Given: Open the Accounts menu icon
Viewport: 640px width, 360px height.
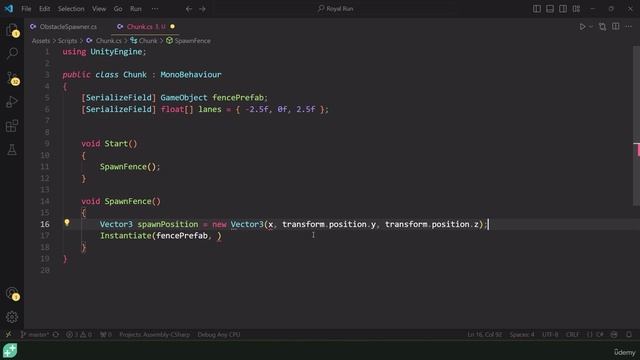Looking at the screenshot, I should (12, 293).
